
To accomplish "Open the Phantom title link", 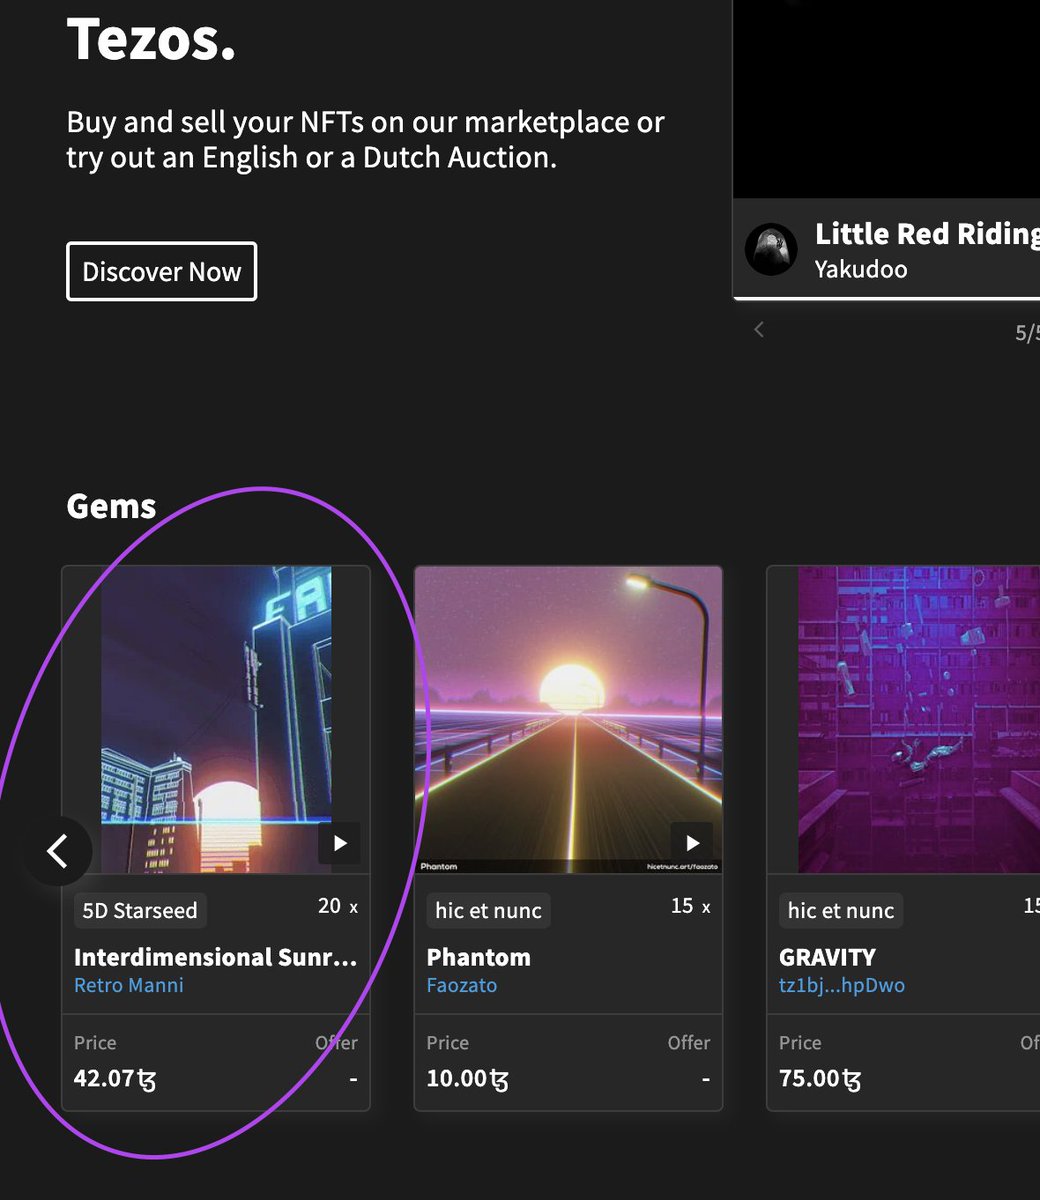I will pos(479,957).
